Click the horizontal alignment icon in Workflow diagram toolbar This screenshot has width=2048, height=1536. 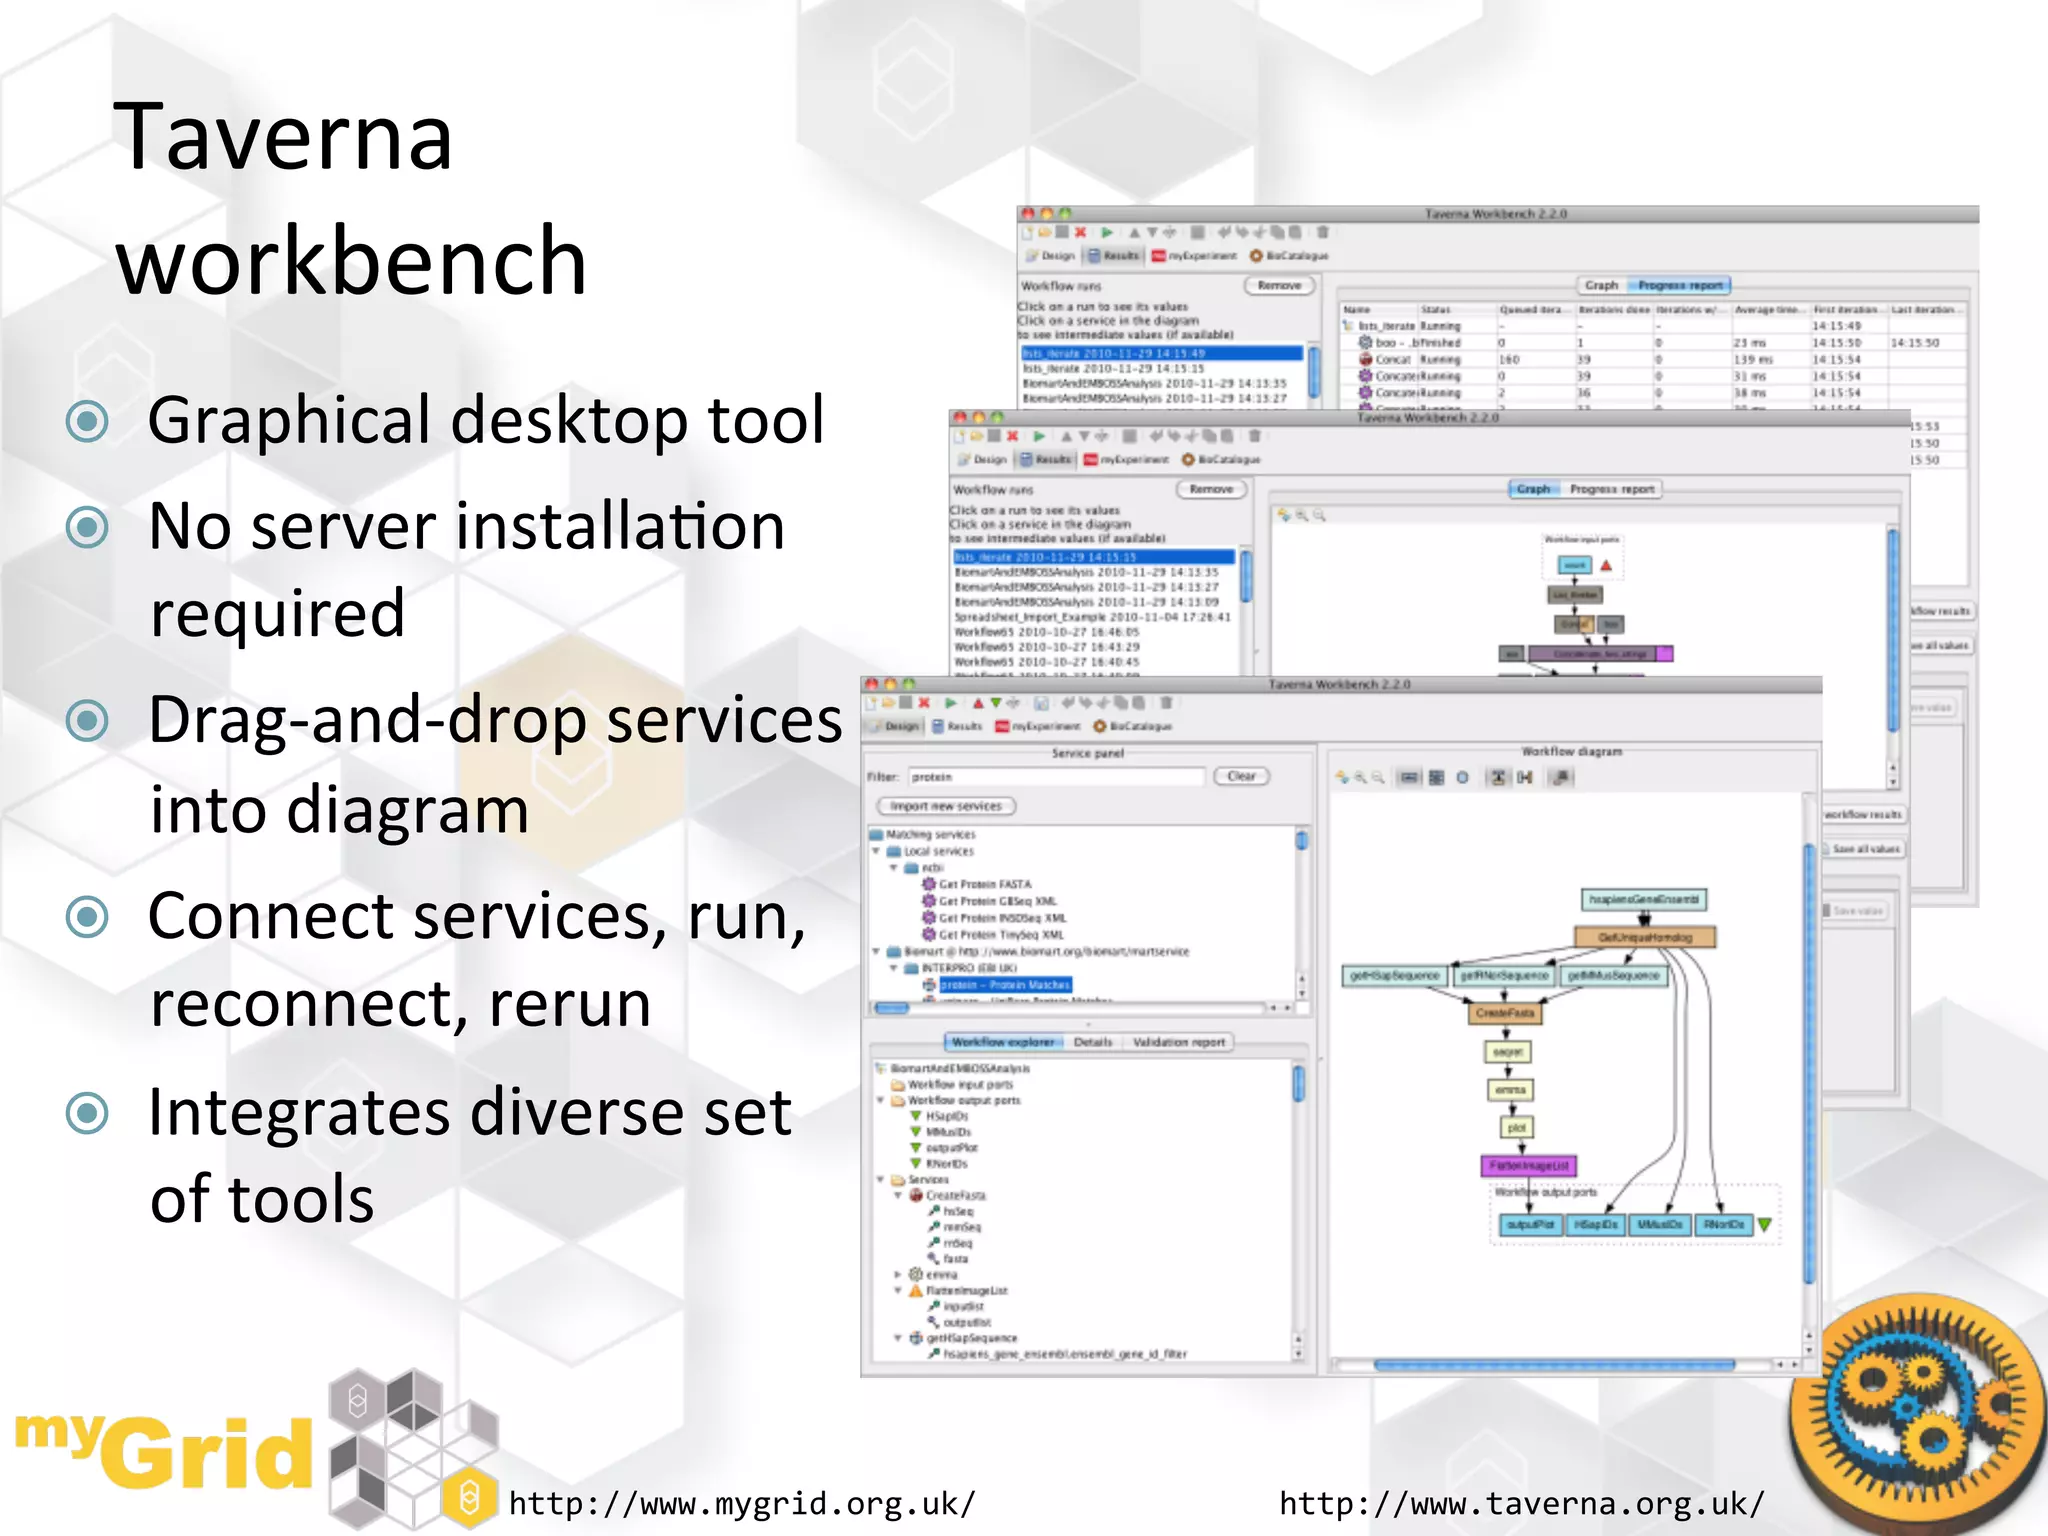pyautogui.click(x=1524, y=777)
